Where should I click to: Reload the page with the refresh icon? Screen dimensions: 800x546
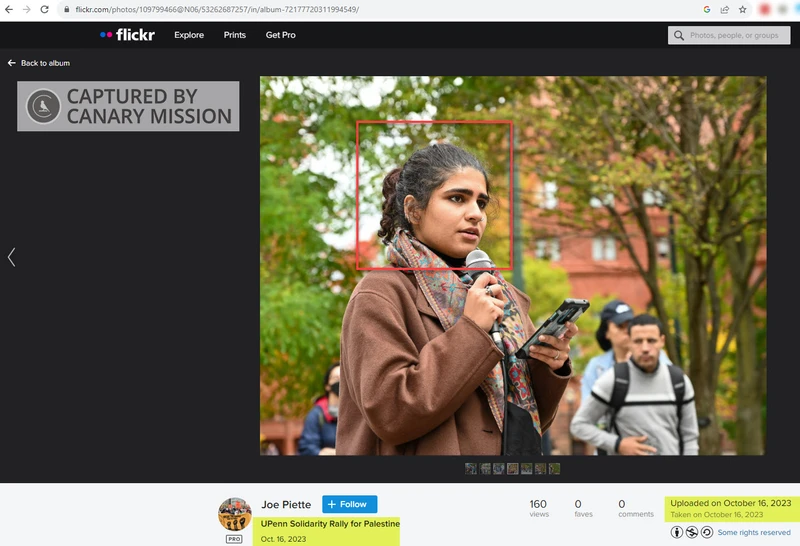click(44, 9)
